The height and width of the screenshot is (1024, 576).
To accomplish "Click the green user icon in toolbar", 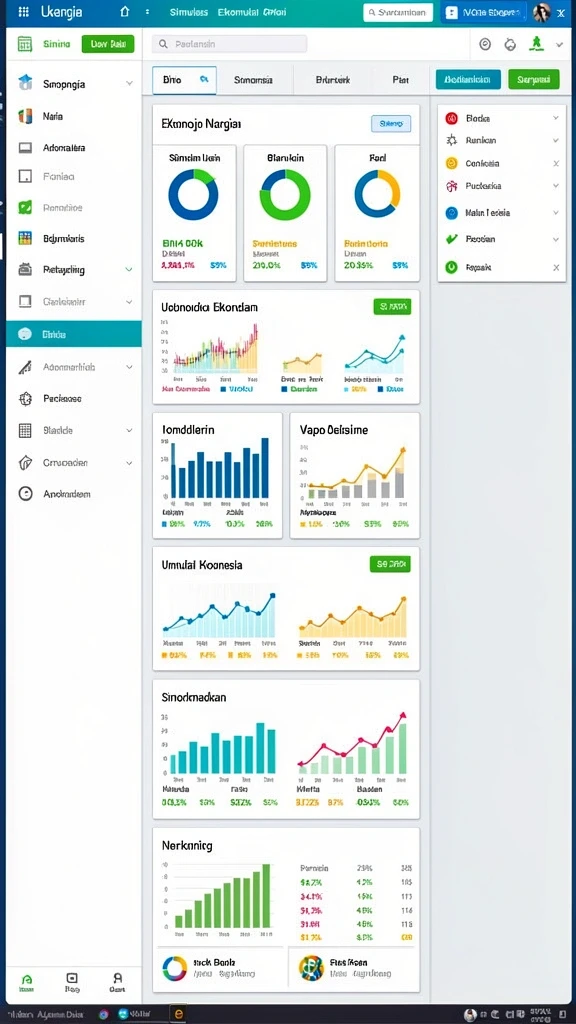I will pos(537,44).
